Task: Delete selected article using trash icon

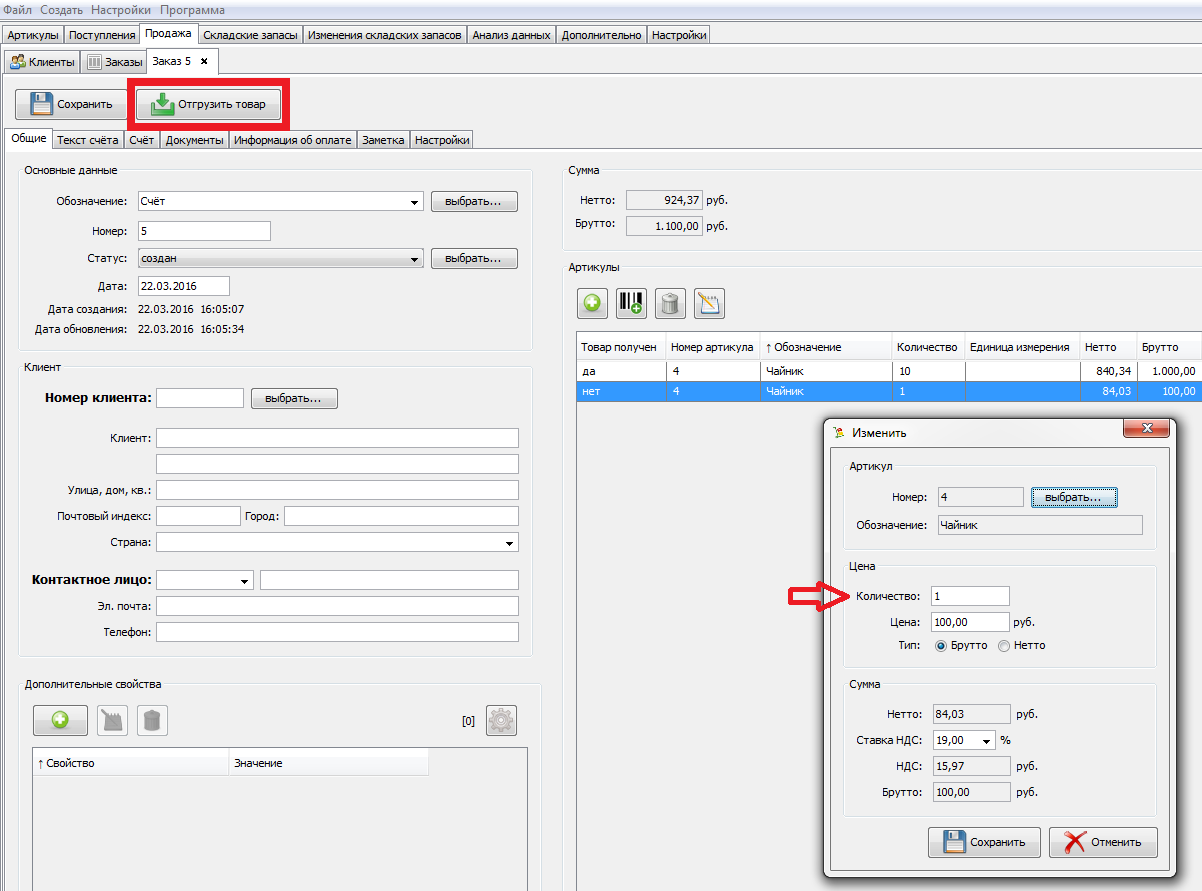Action: tap(670, 303)
